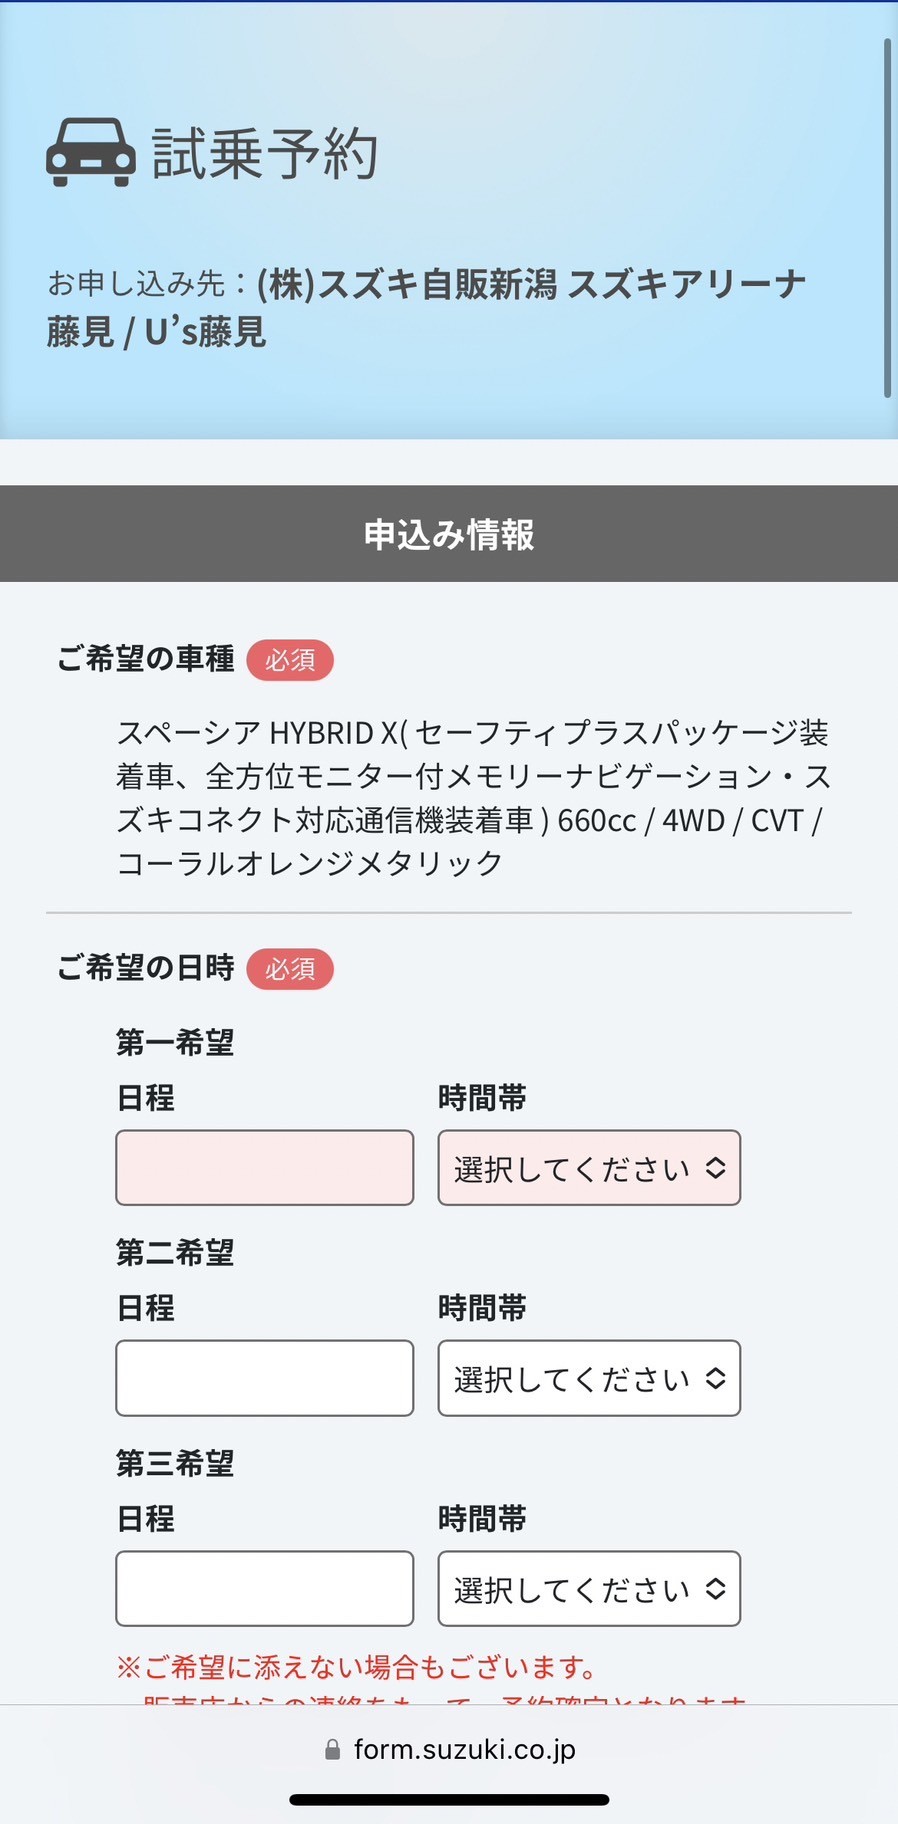The height and width of the screenshot is (1824, 898).
Task: Tap the dealer name スズキアリーナ藤見 text
Action: coord(427,308)
